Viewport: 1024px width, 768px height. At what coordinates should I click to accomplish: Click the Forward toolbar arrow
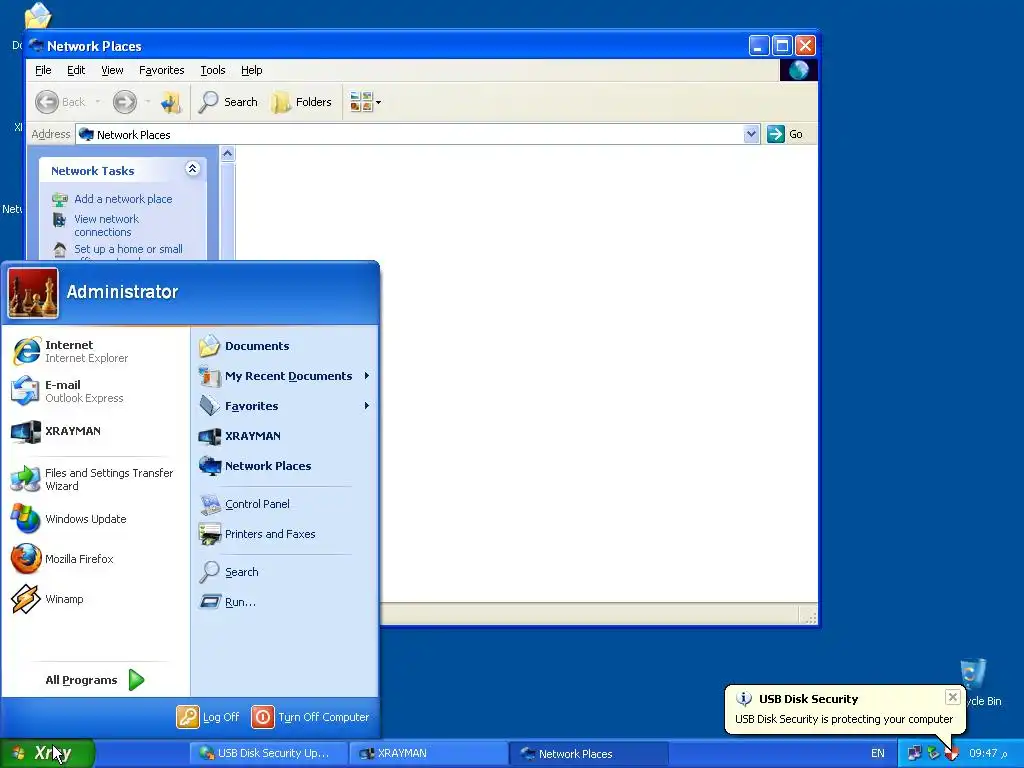125,102
